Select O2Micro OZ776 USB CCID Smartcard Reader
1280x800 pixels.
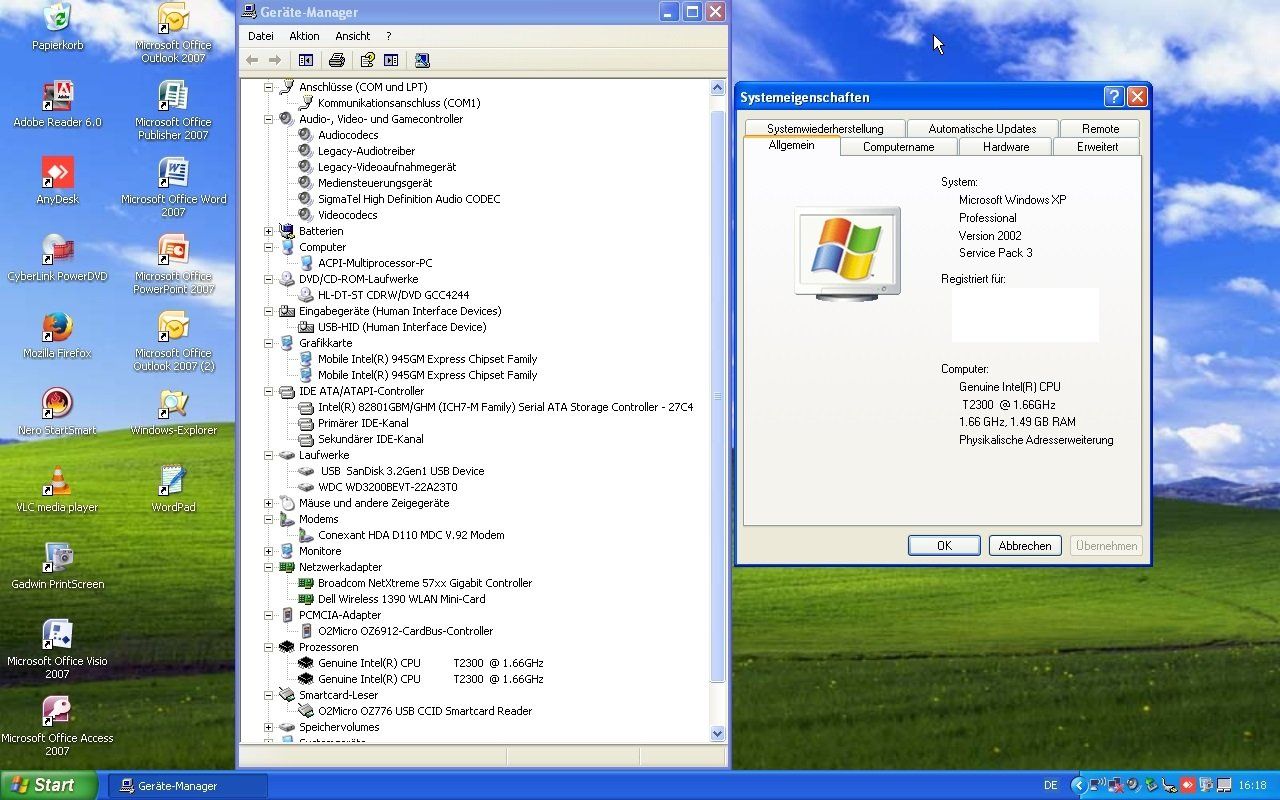coord(425,711)
